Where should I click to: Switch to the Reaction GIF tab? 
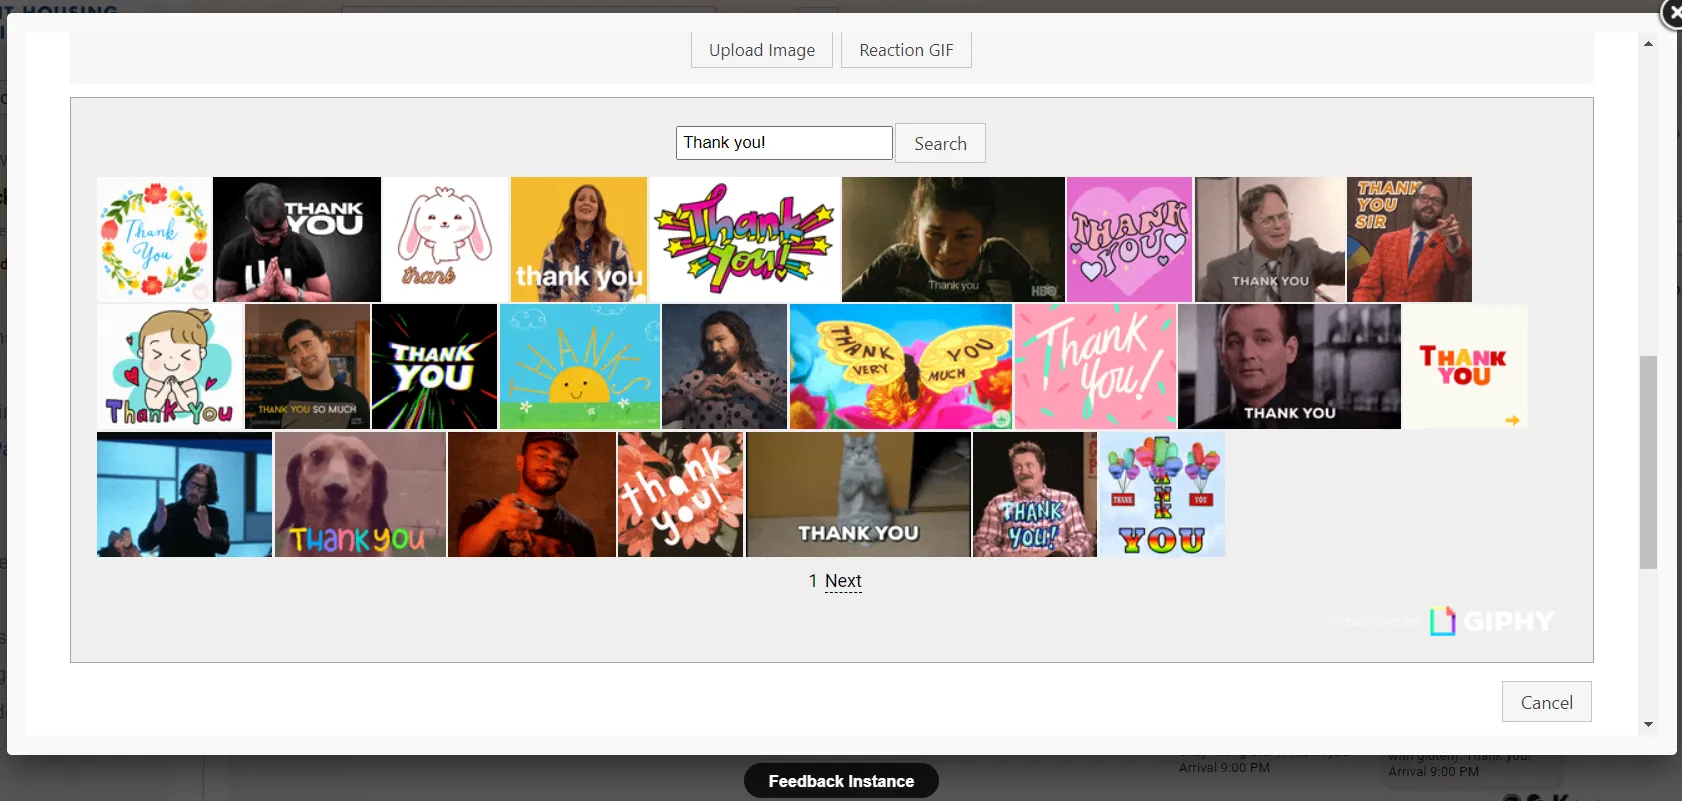click(906, 50)
